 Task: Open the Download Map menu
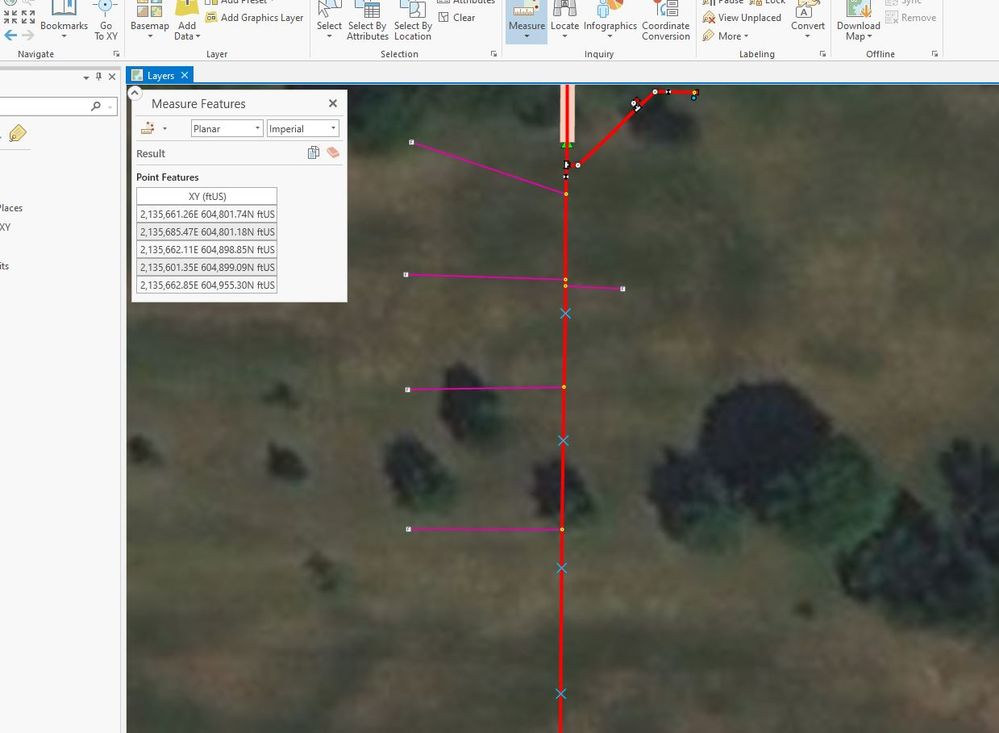pos(858,20)
